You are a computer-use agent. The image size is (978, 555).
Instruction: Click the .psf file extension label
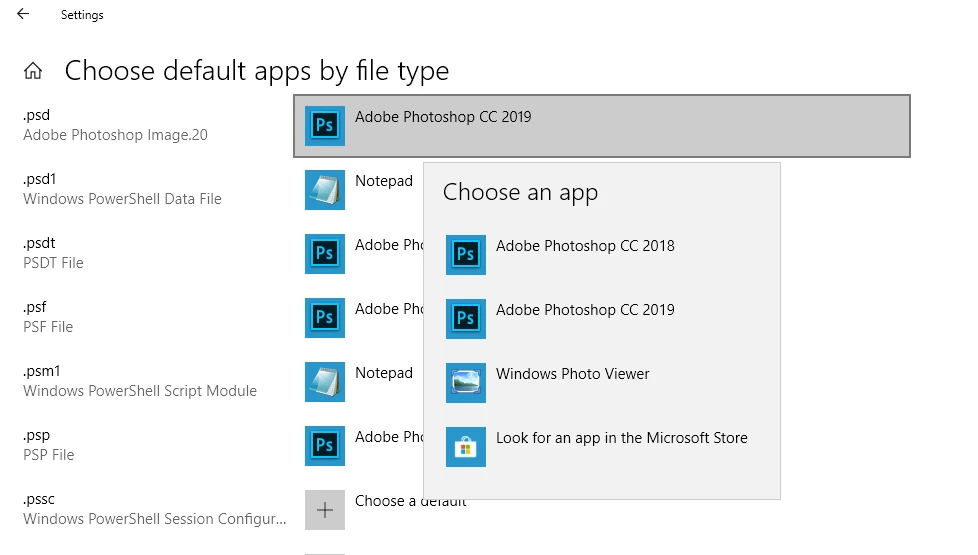[x=35, y=307]
